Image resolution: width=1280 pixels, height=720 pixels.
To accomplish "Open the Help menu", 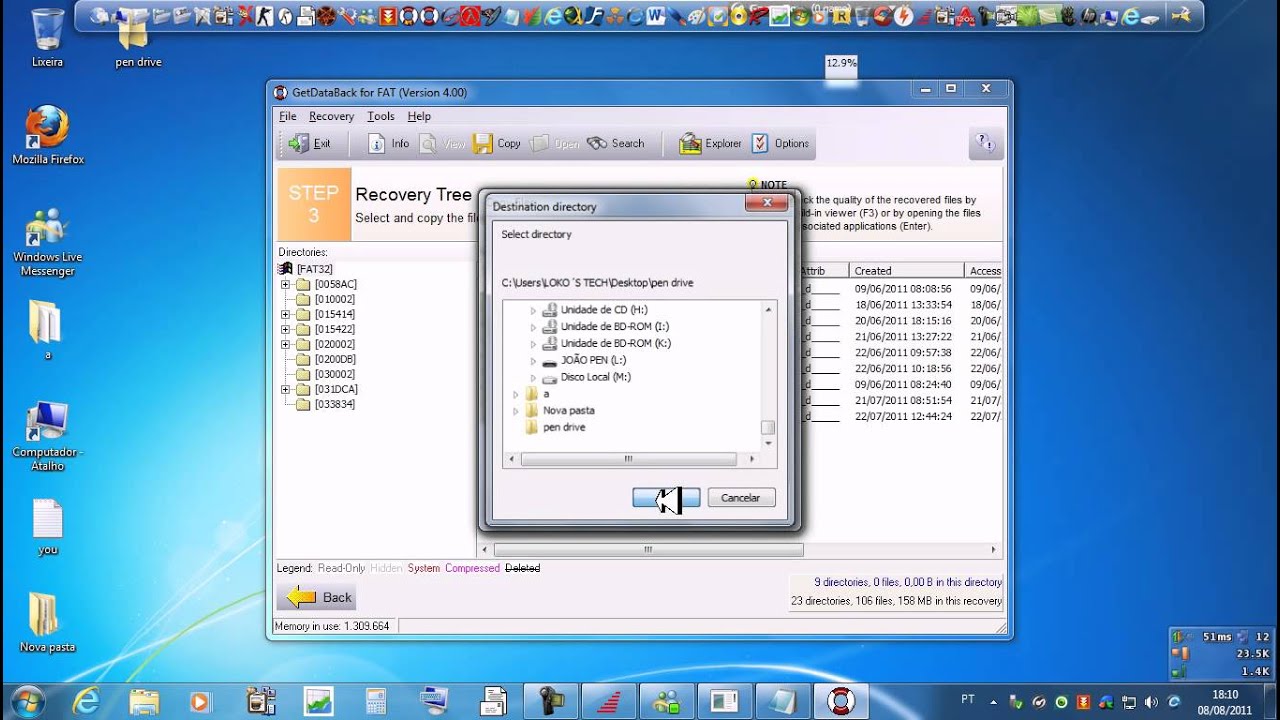I will (419, 116).
